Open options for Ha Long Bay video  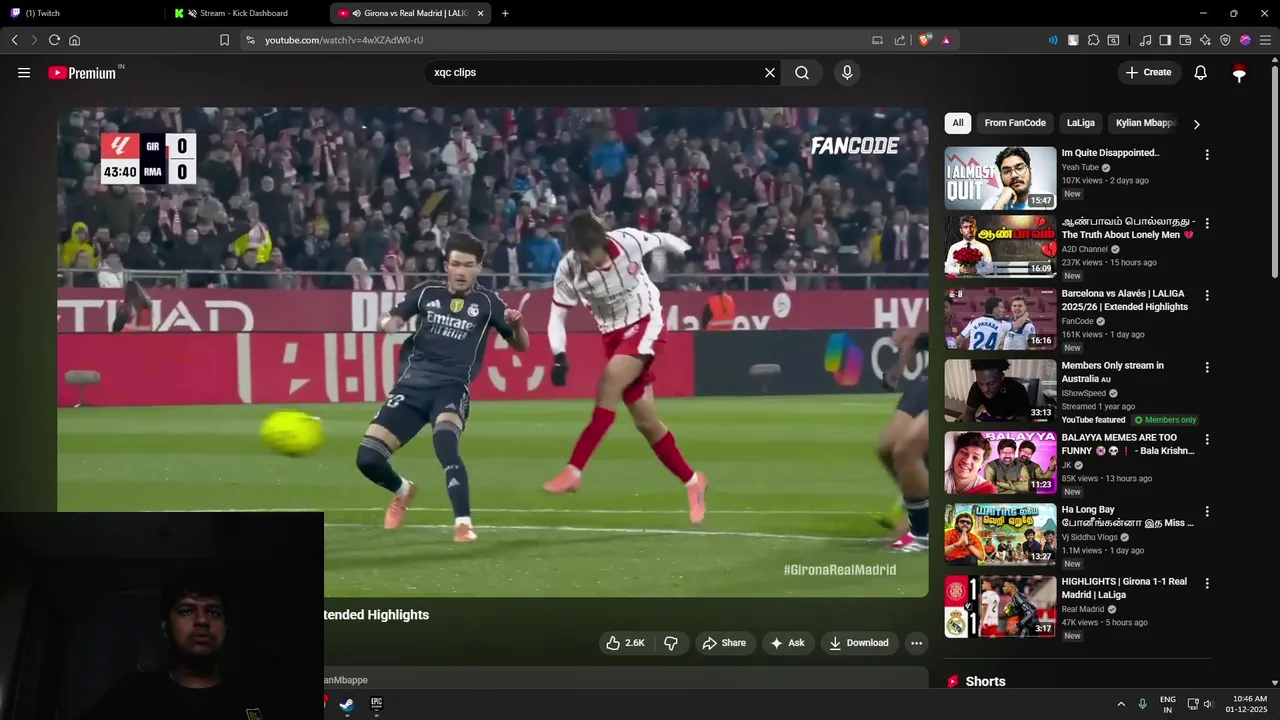click(1207, 511)
